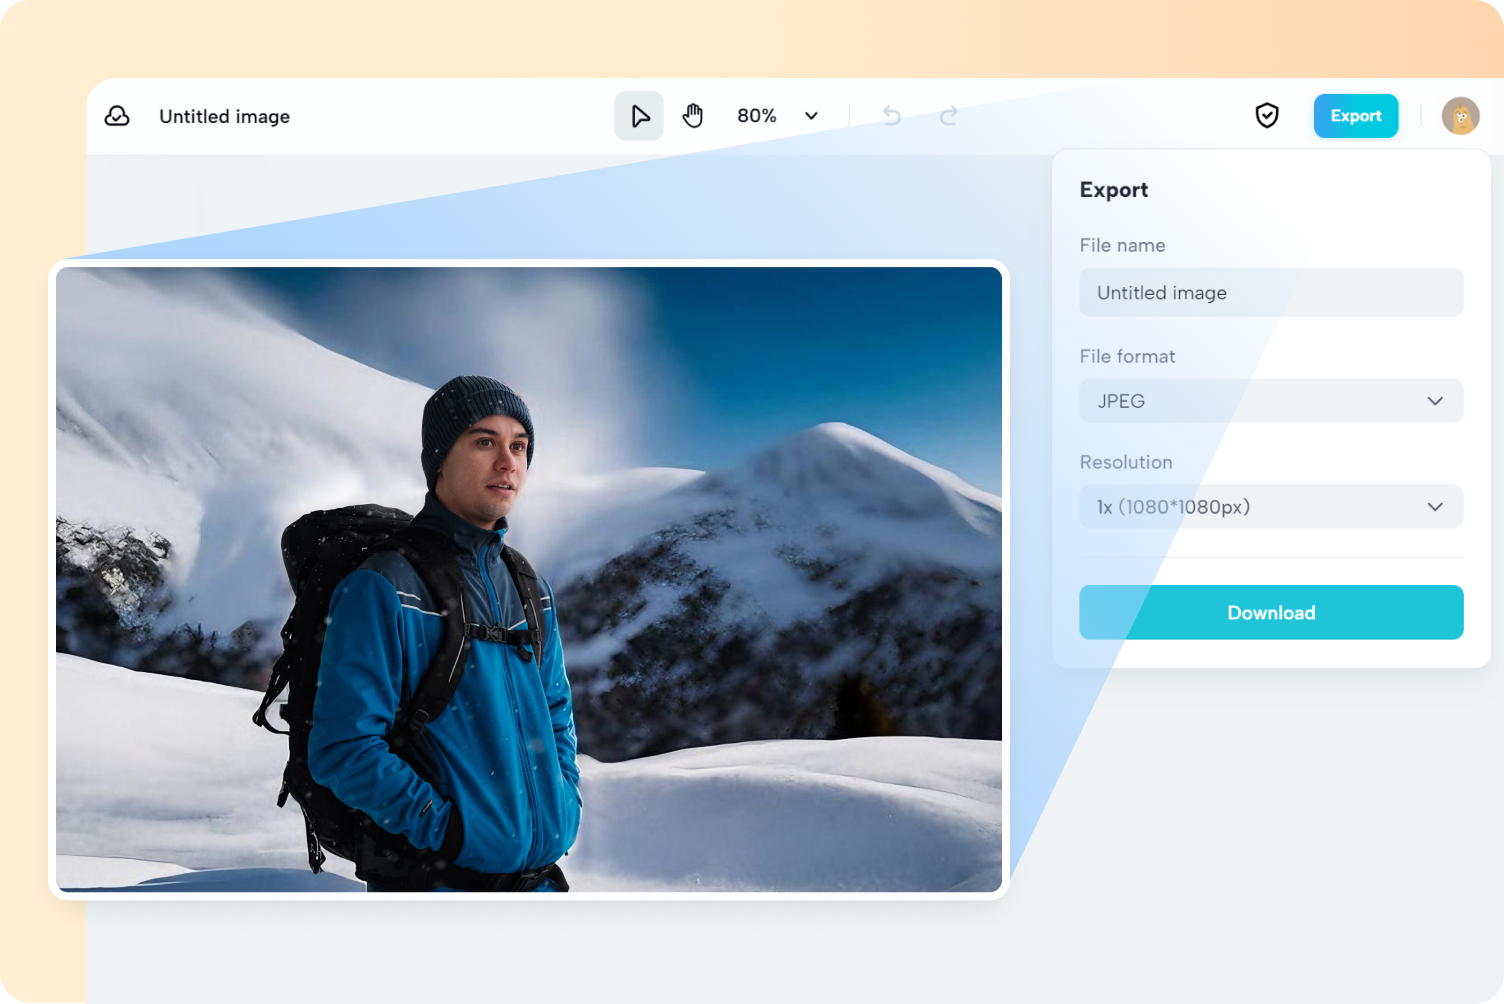
Task: Open the JPEG file format dropdown
Action: 1271,401
